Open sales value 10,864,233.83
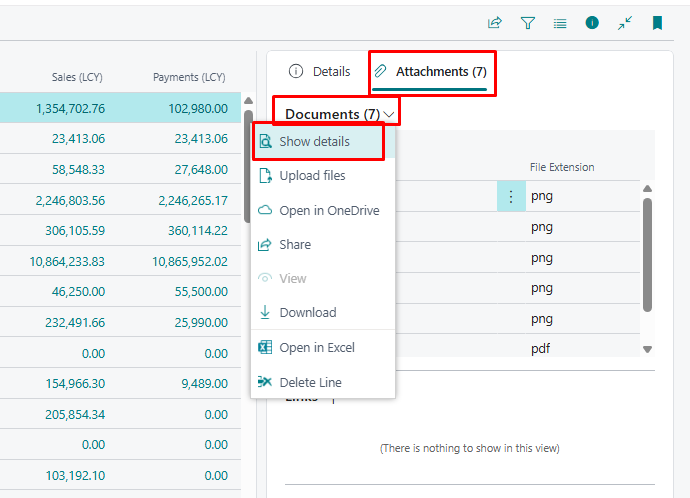690x498 pixels. pyautogui.click(x=67, y=262)
